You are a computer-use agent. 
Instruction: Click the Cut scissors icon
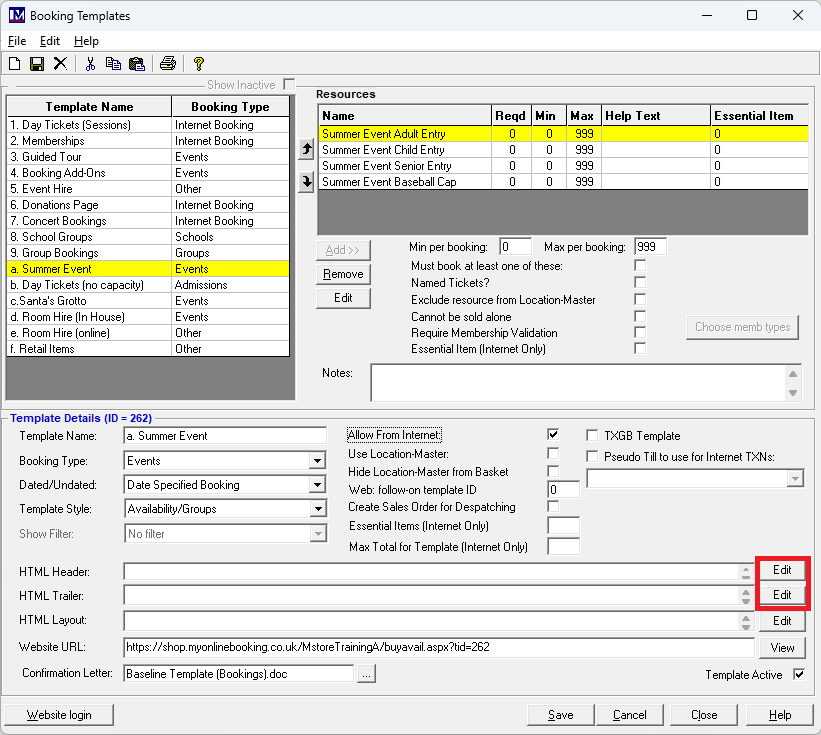pyautogui.click(x=90, y=64)
